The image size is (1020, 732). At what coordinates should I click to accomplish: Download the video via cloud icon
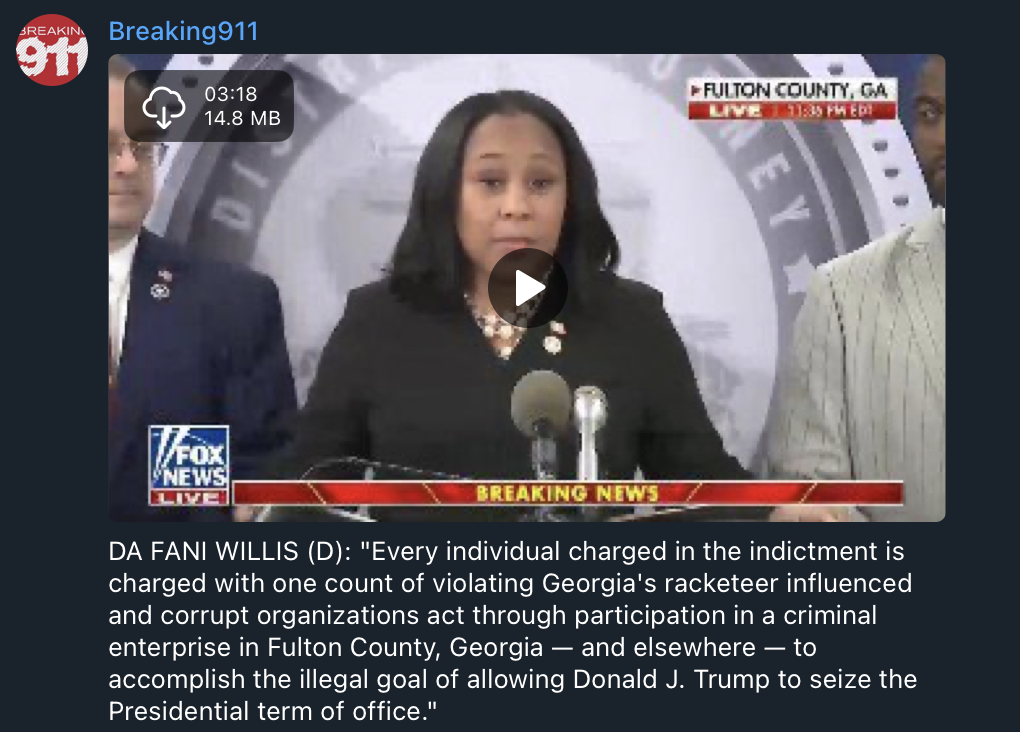(163, 107)
